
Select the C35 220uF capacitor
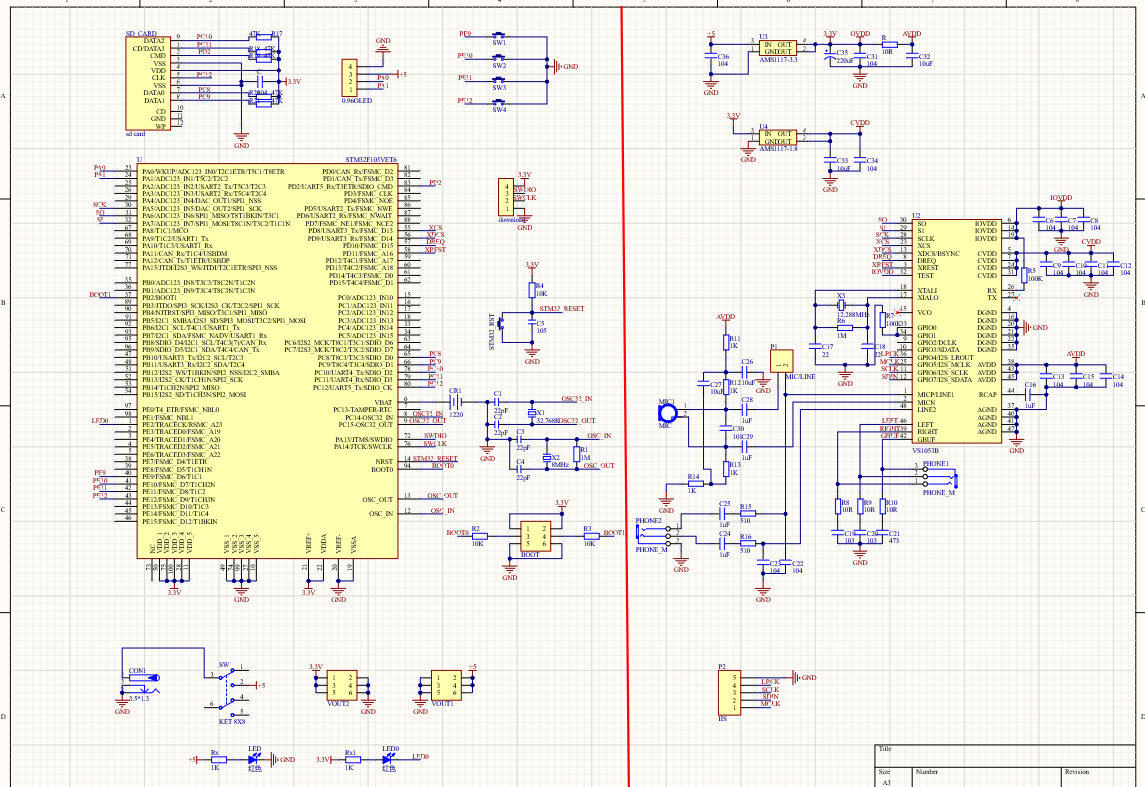(x=830, y=57)
